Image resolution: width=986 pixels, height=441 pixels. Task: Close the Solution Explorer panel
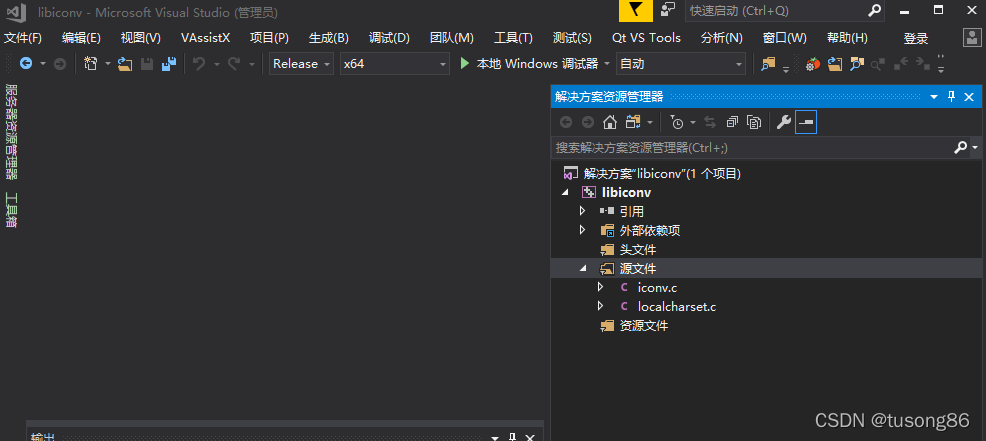[x=969, y=97]
